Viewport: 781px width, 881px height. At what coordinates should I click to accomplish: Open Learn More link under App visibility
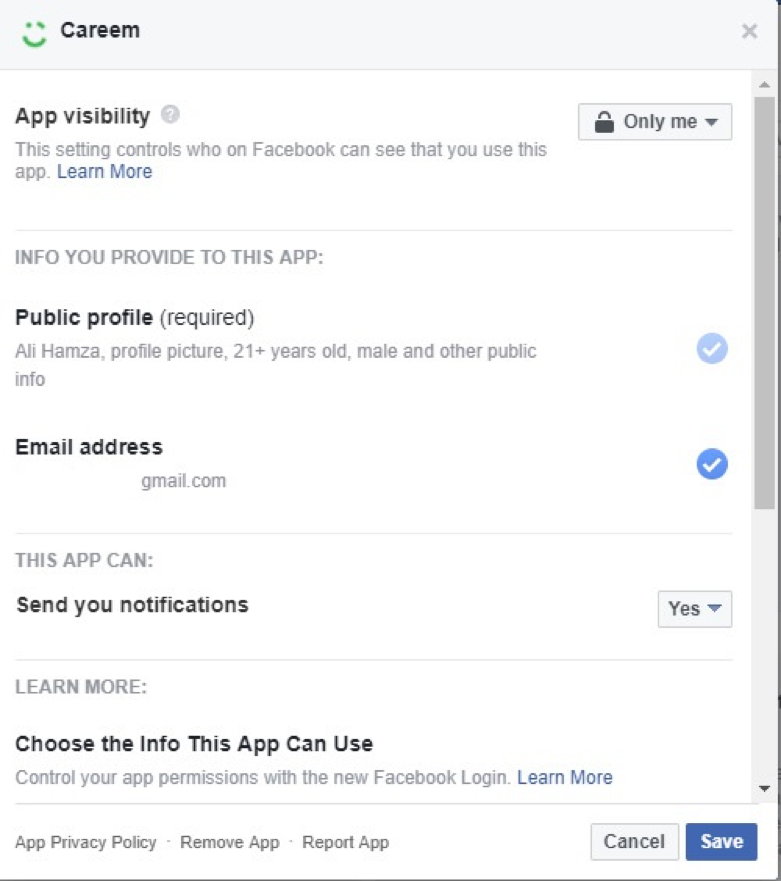[105, 172]
